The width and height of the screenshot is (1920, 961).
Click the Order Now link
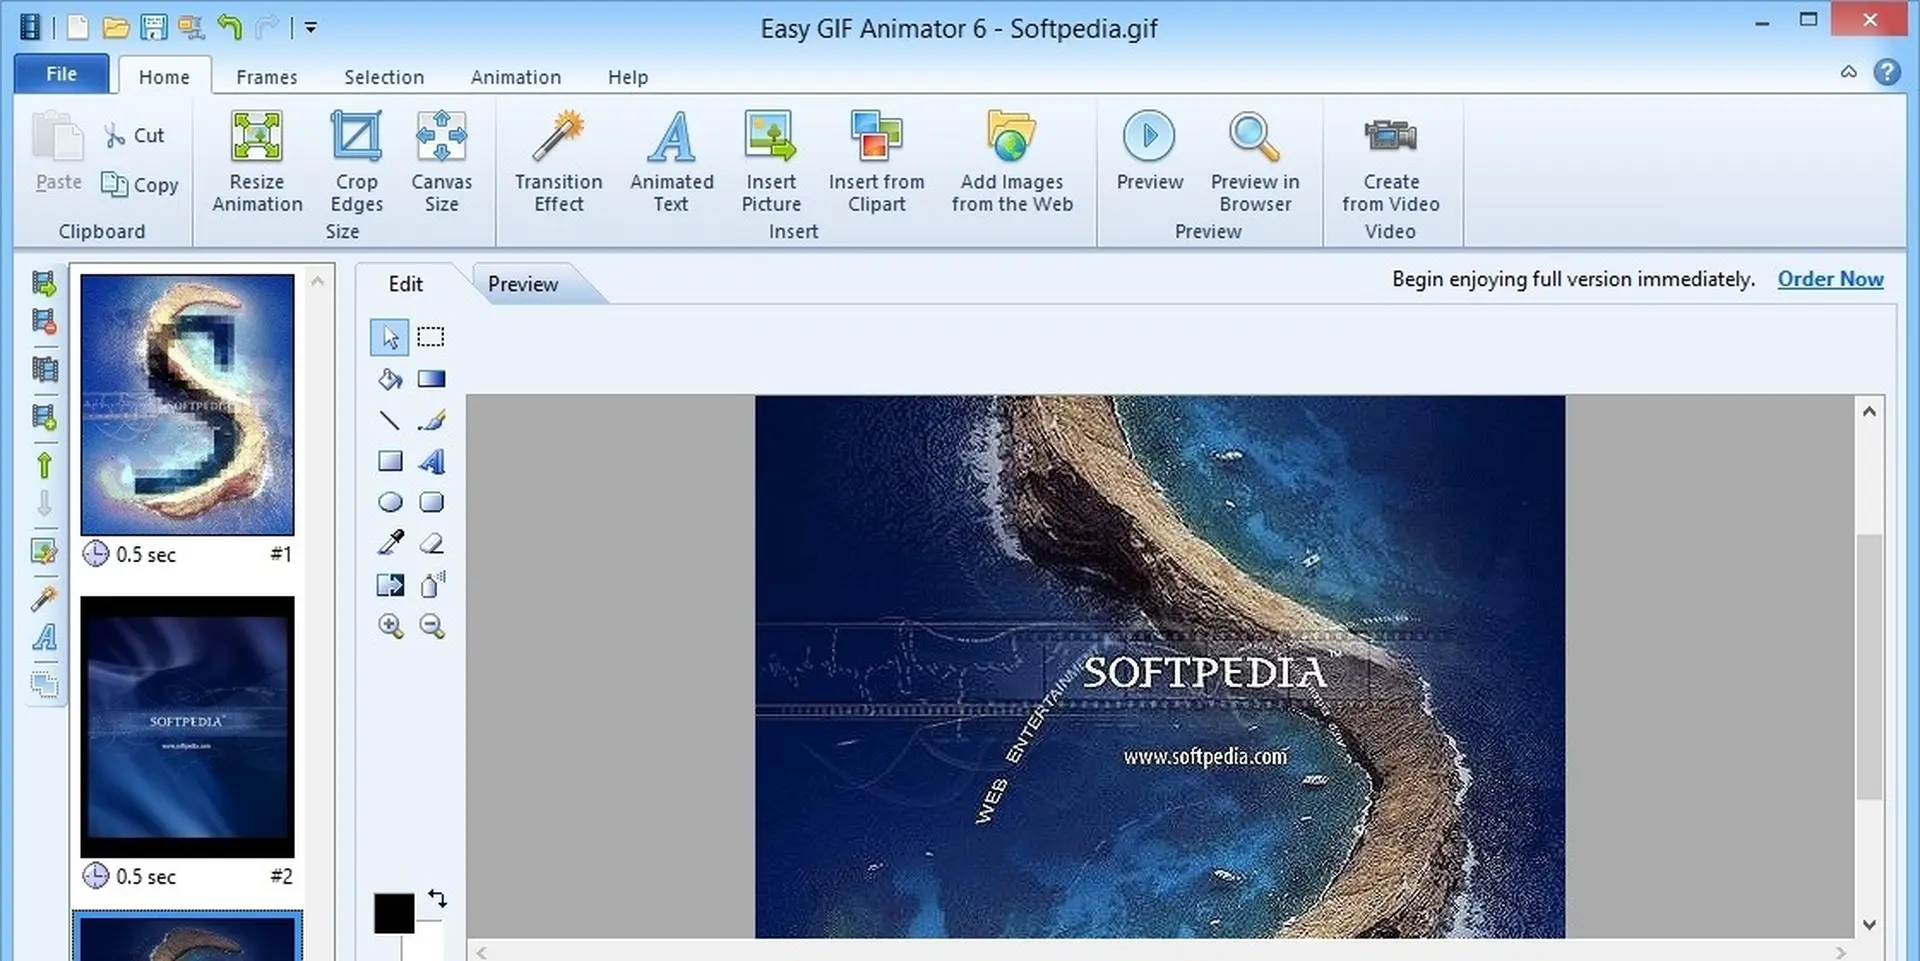1830,279
